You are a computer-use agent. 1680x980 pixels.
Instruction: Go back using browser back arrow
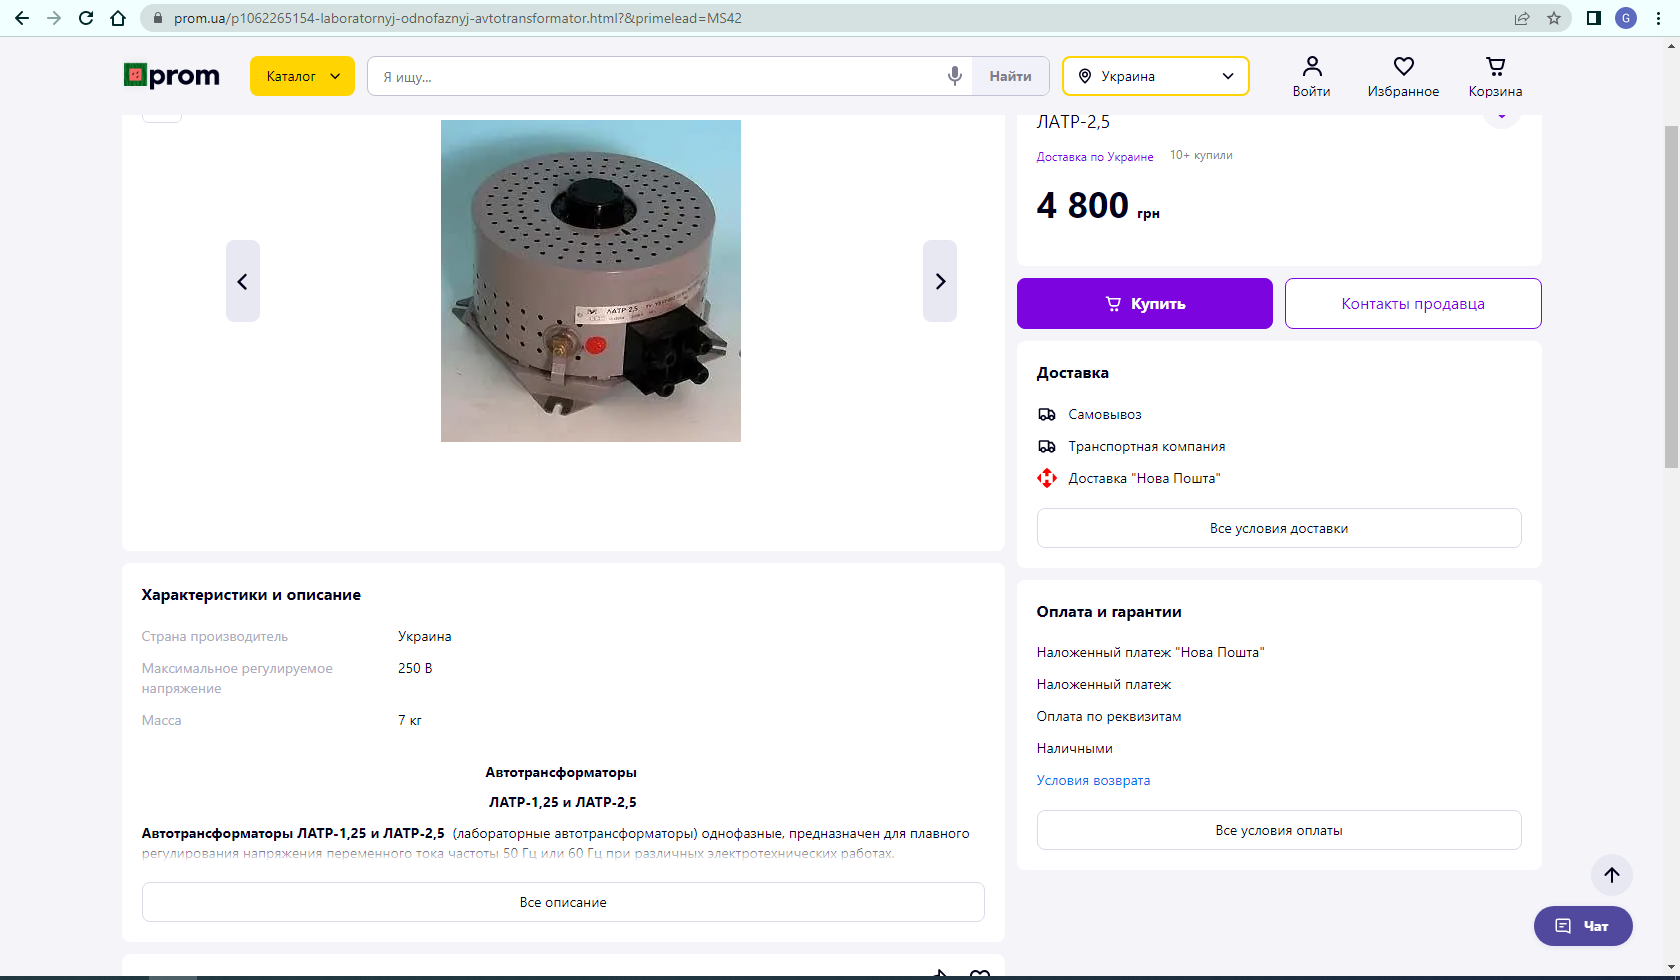(x=22, y=18)
